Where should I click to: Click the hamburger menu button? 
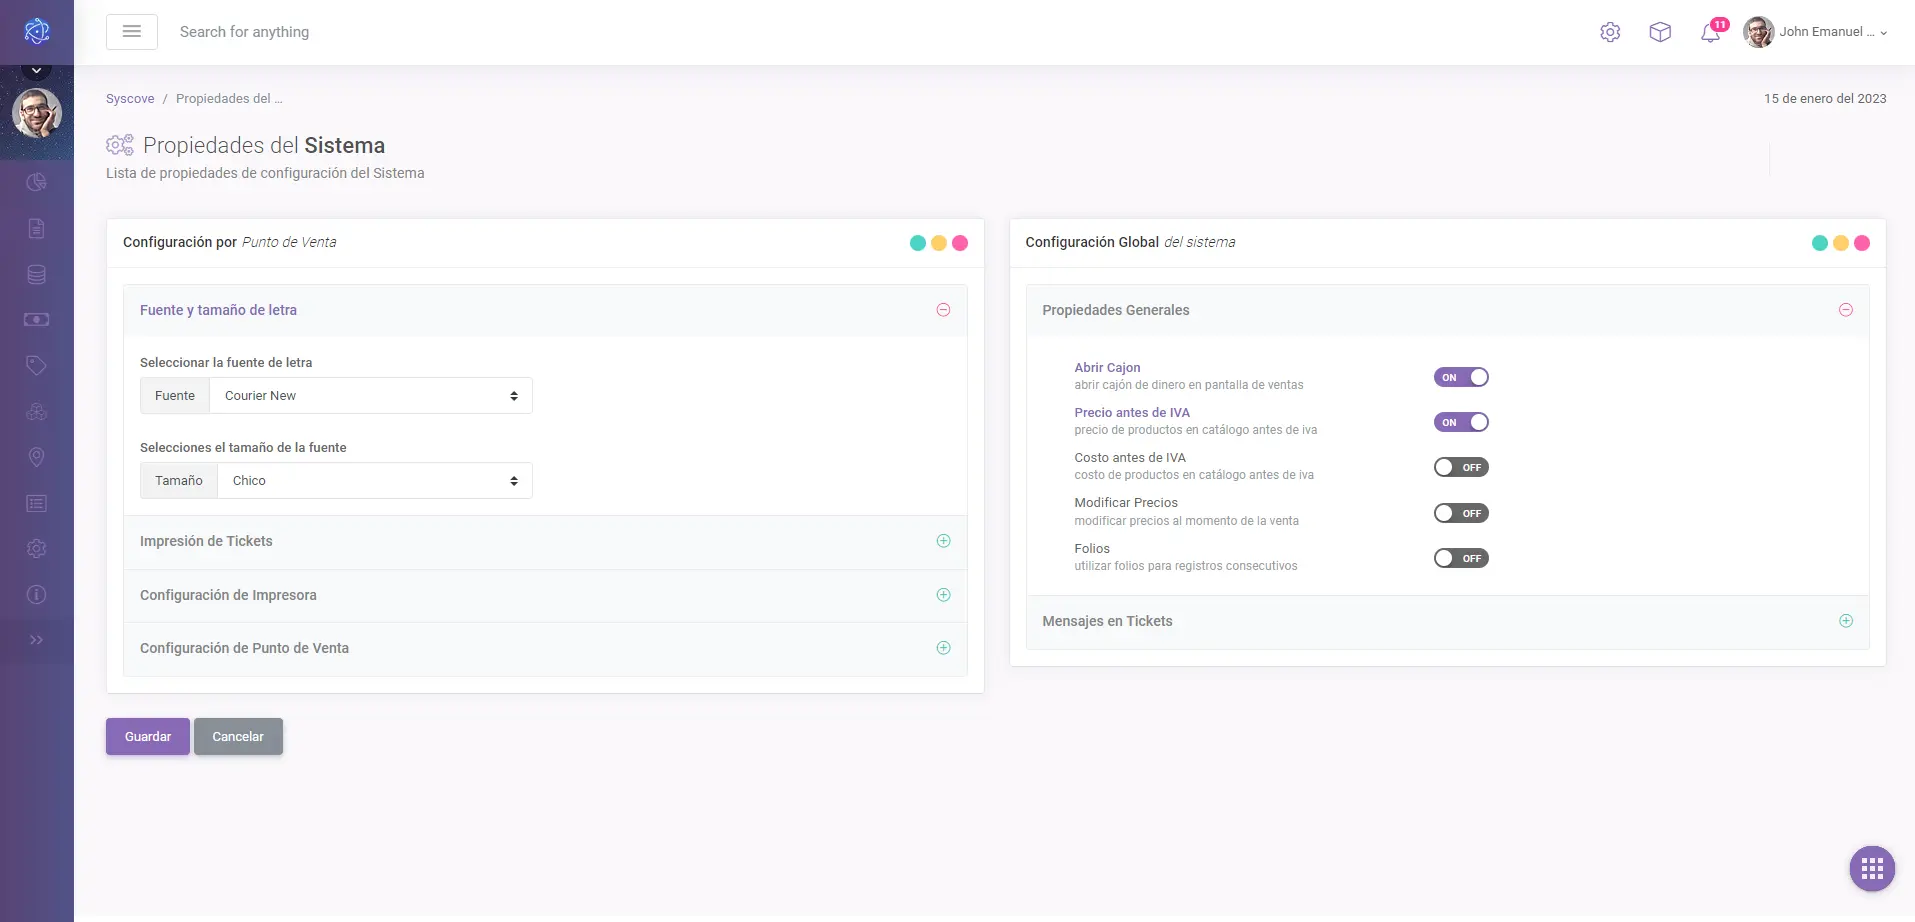click(131, 32)
